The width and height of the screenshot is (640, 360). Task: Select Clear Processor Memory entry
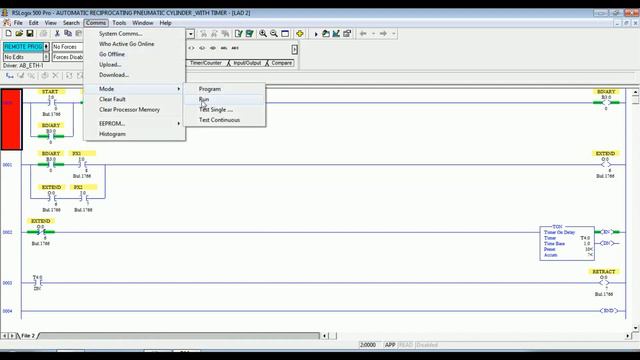(x=134, y=109)
